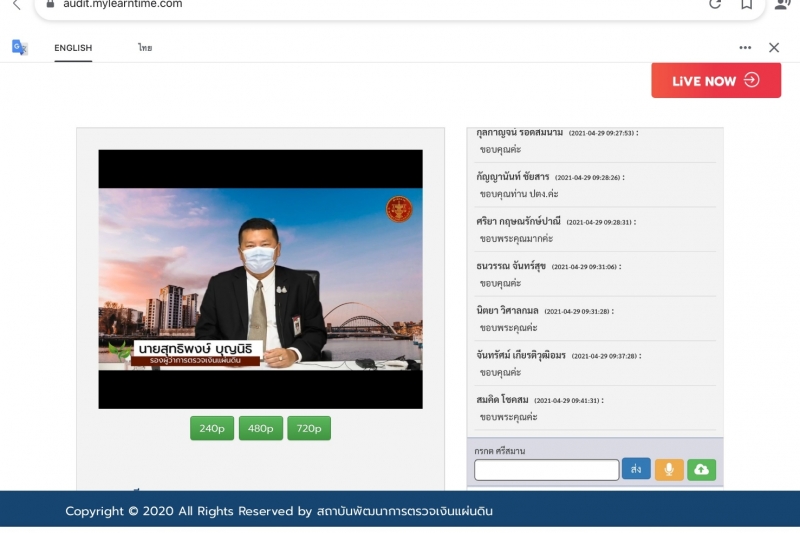Click the profile icon in the browser toolbar
Screen dimensions: 800x533
click(782, 5)
